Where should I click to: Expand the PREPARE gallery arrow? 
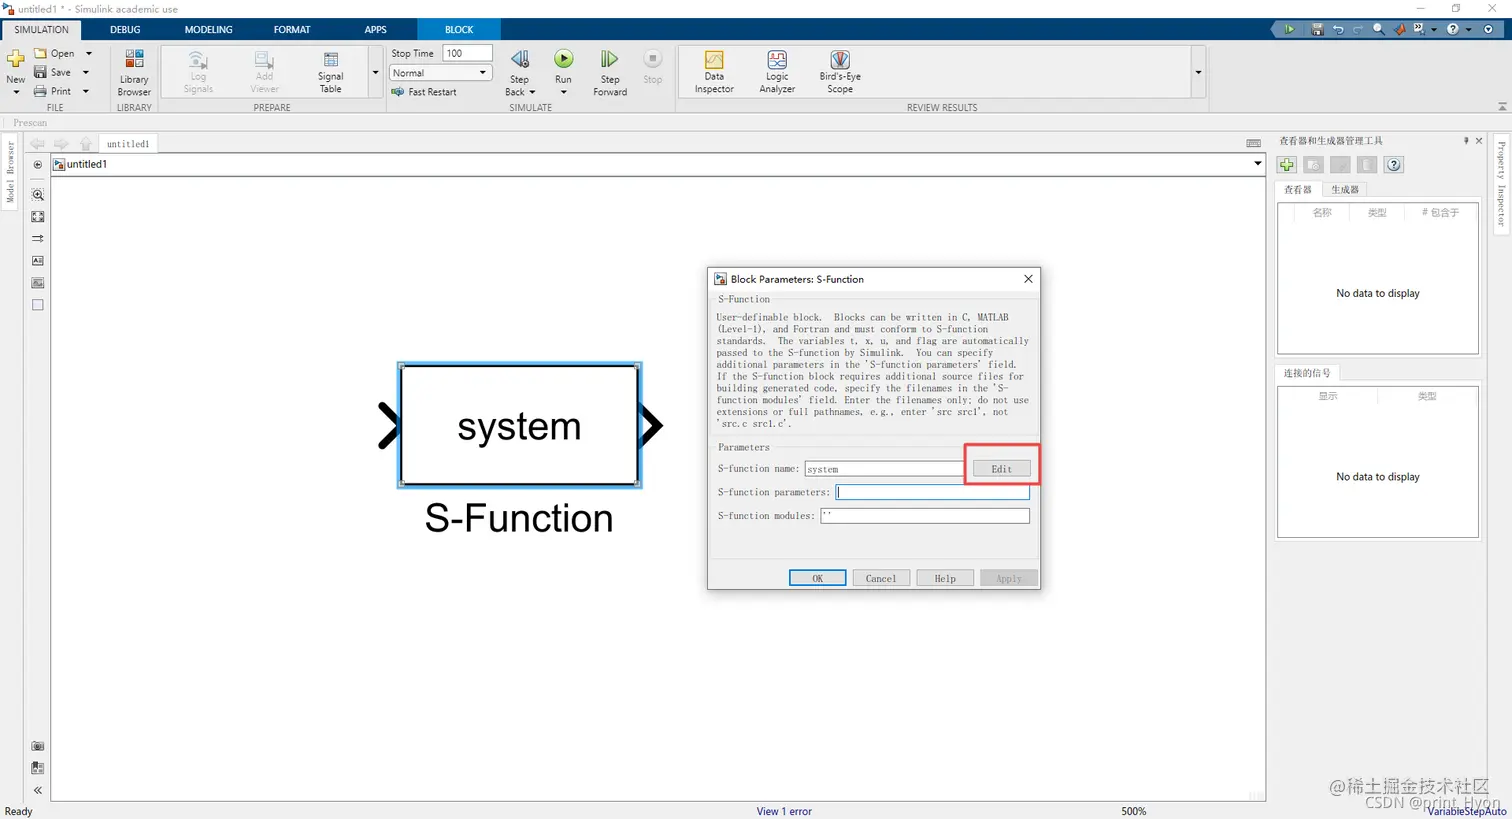375,72
